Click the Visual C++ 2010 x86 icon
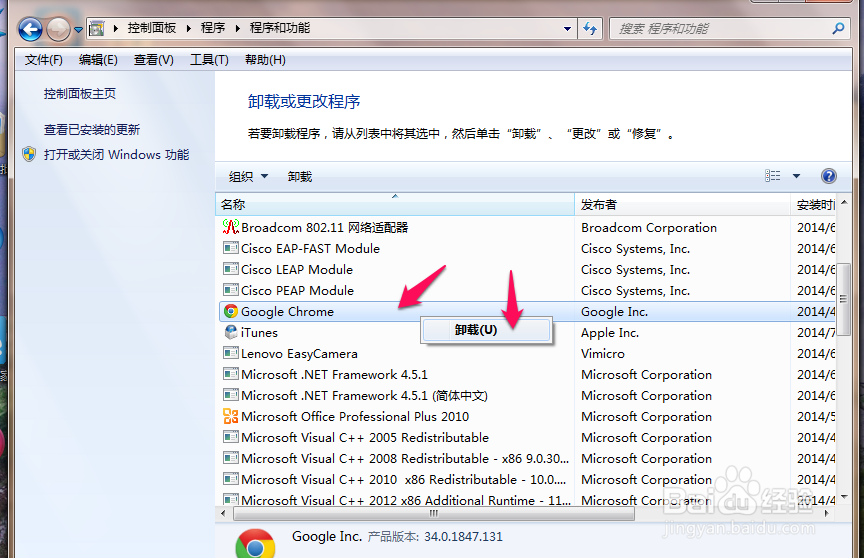The height and width of the screenshot is (558, 864). pyautogui.click(x=231, y=479)
